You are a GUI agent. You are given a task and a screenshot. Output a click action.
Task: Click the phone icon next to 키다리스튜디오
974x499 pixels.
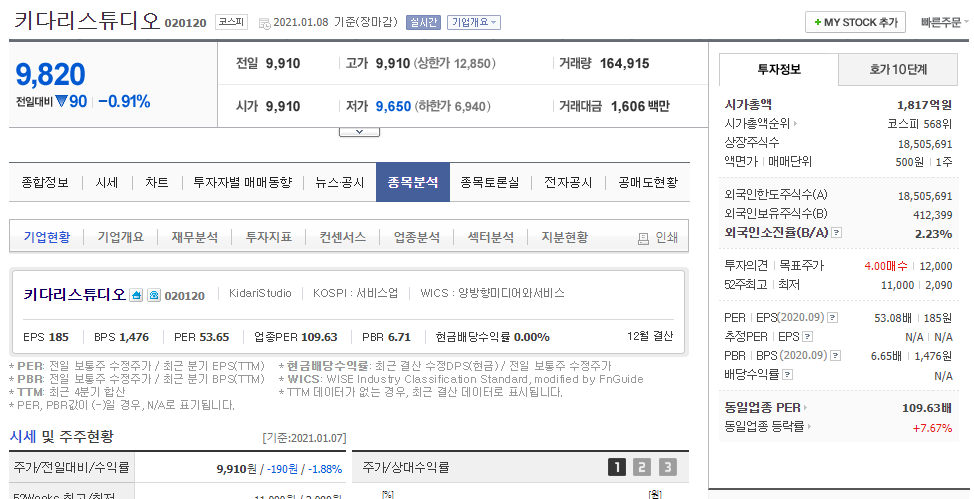pyautogui.click(x=153, y=295)
